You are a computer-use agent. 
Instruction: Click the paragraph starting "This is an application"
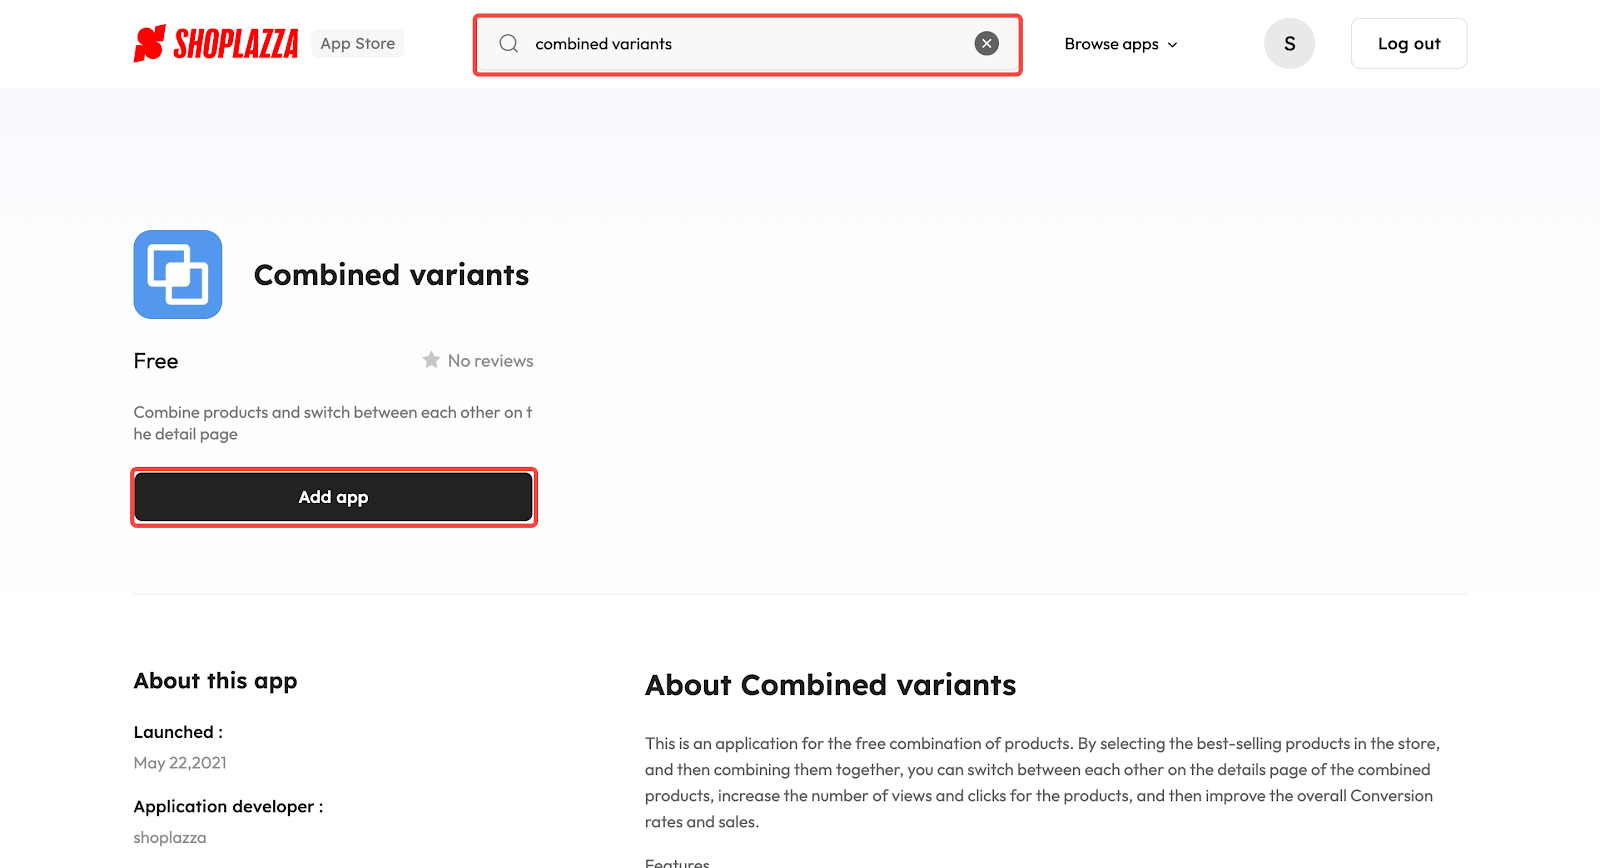pyautogui.click(x=1042, y=783)
